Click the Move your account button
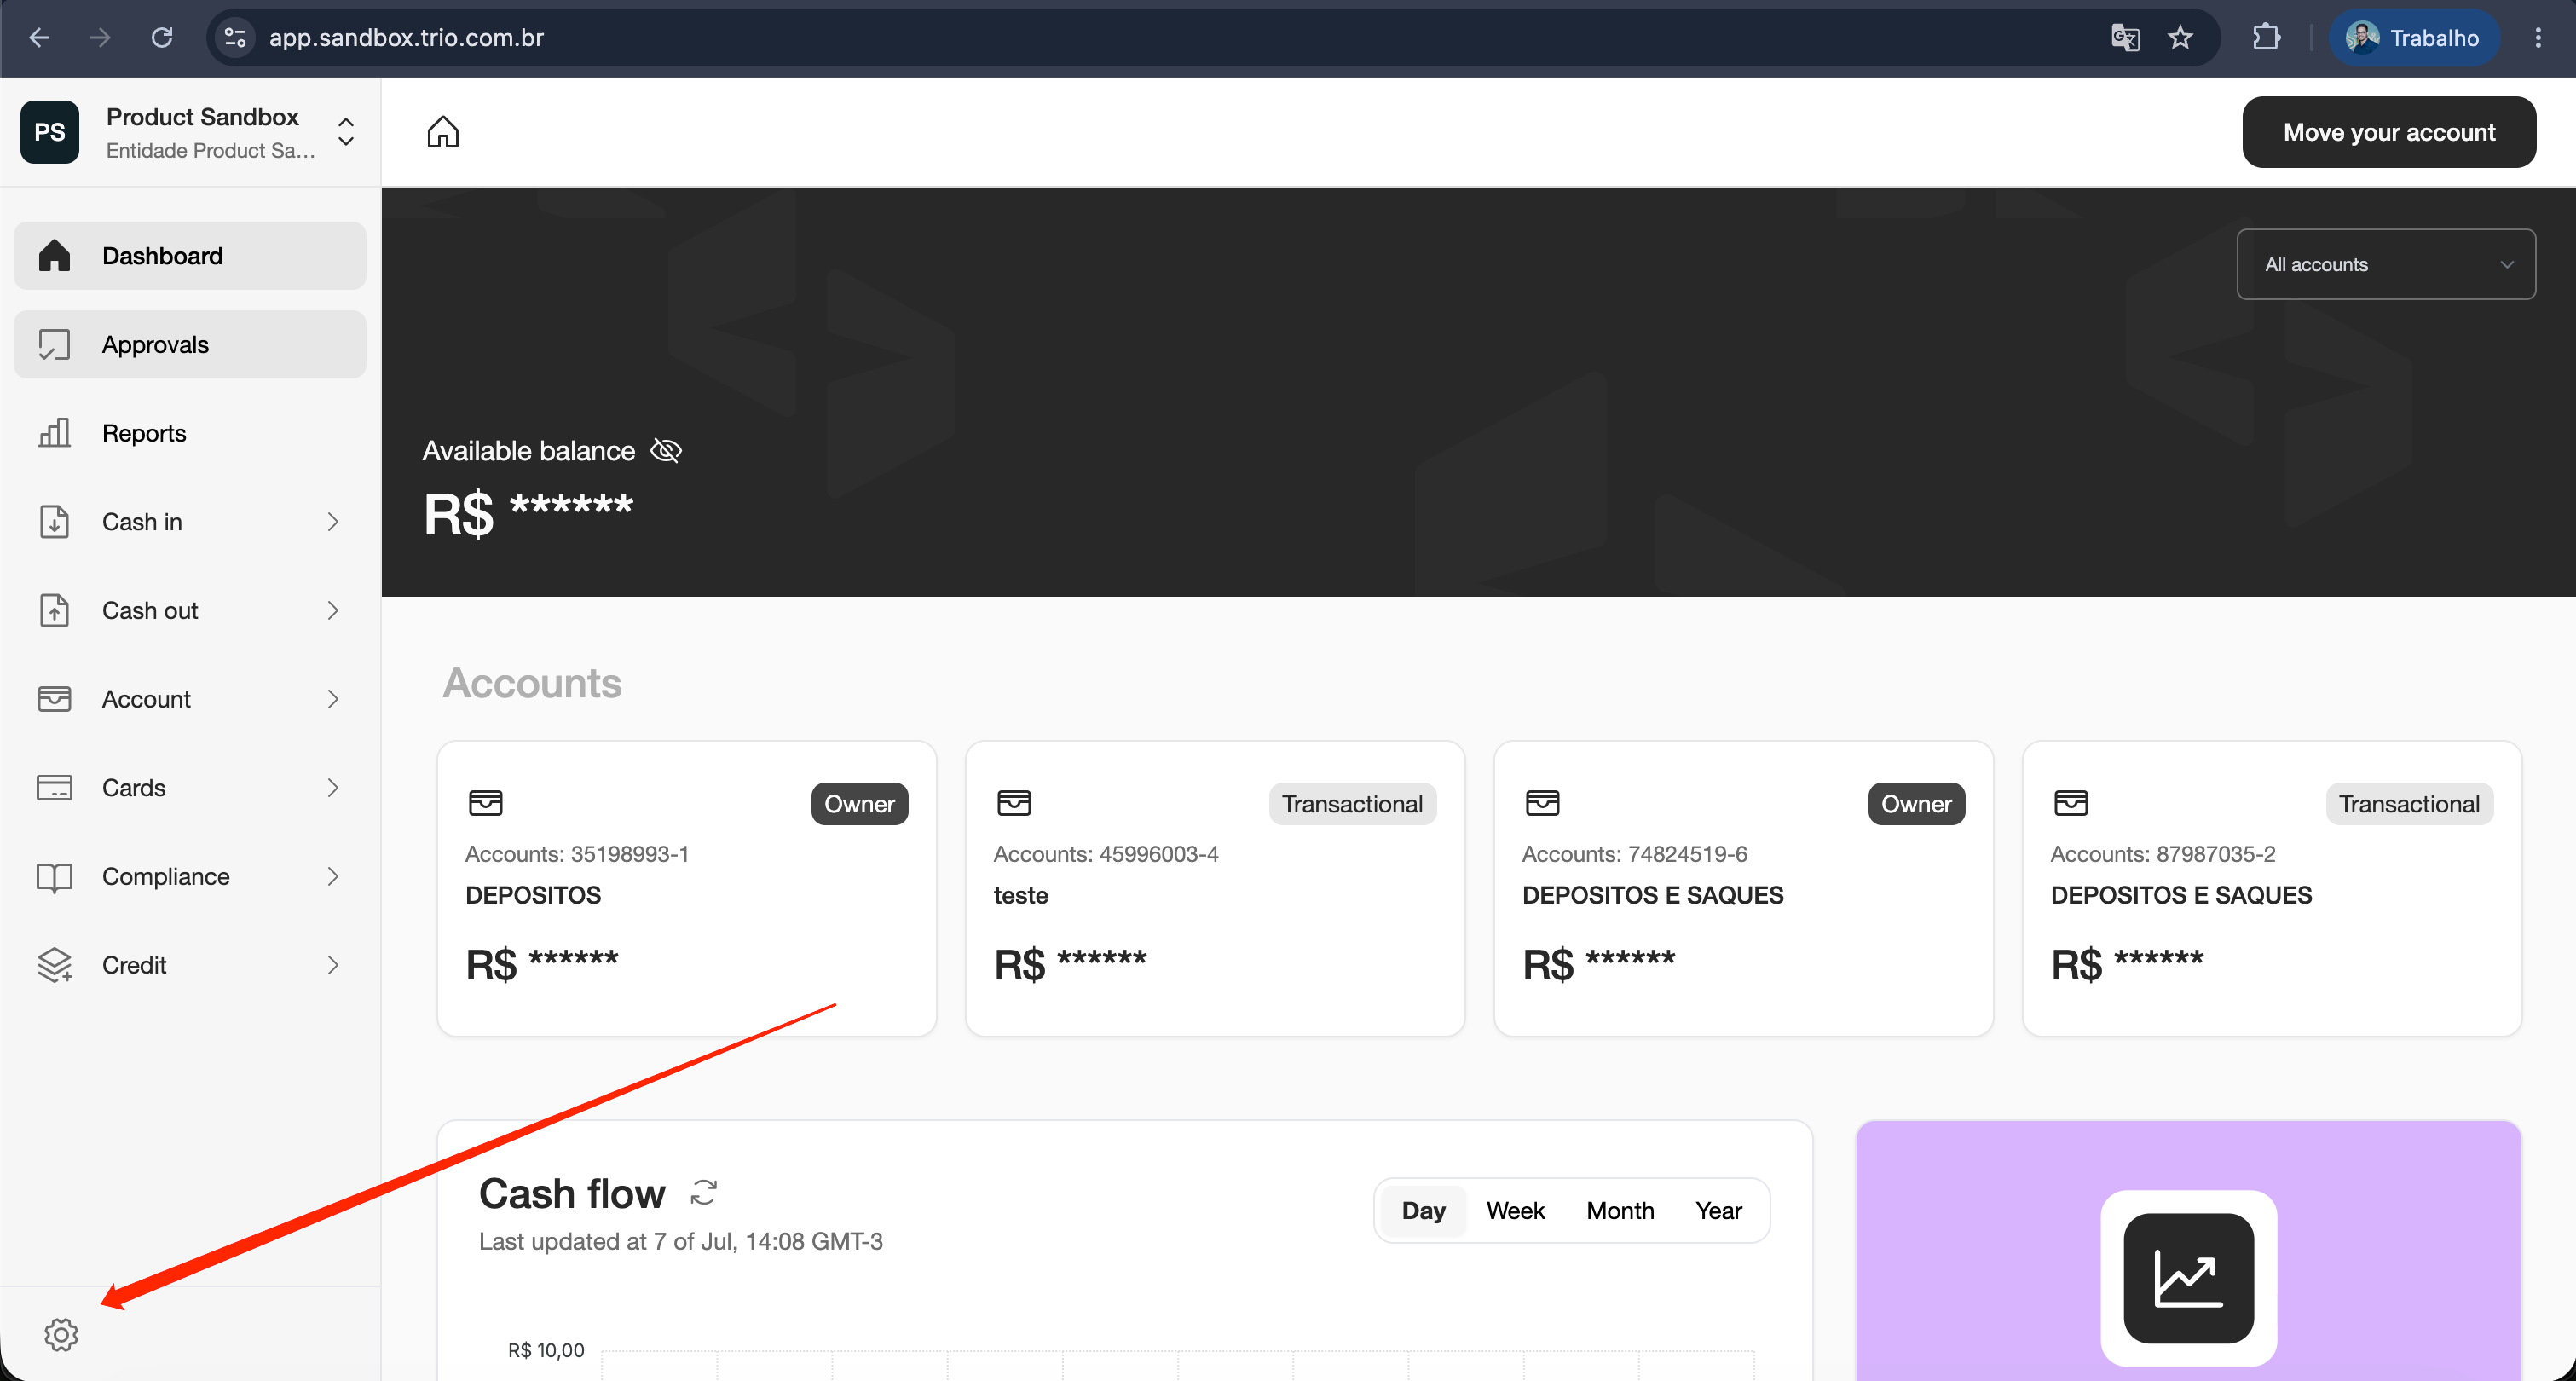This screenshot has width=2576, height=1381. tap(2388, 132)
